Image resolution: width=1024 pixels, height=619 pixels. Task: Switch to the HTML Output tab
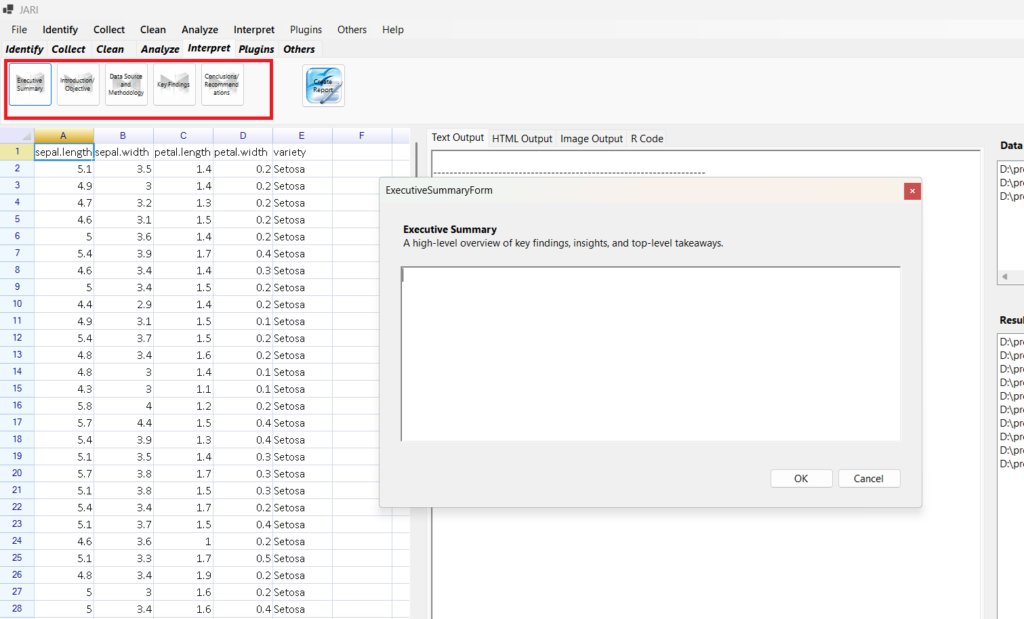tap(522, 139)
